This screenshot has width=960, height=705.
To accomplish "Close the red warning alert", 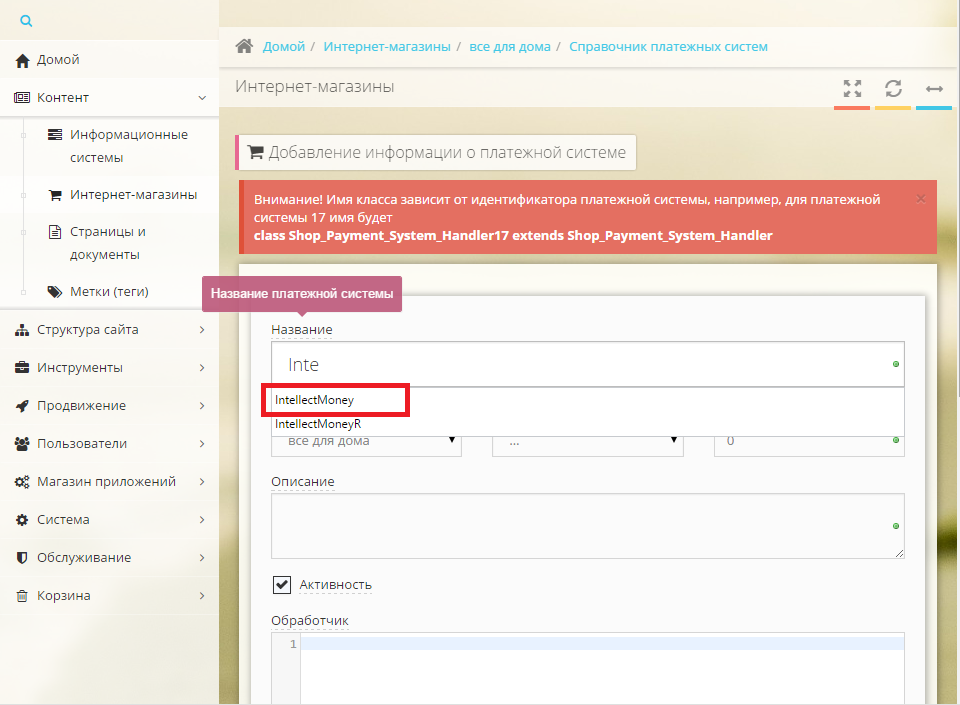I will click(x=921, y=199).
